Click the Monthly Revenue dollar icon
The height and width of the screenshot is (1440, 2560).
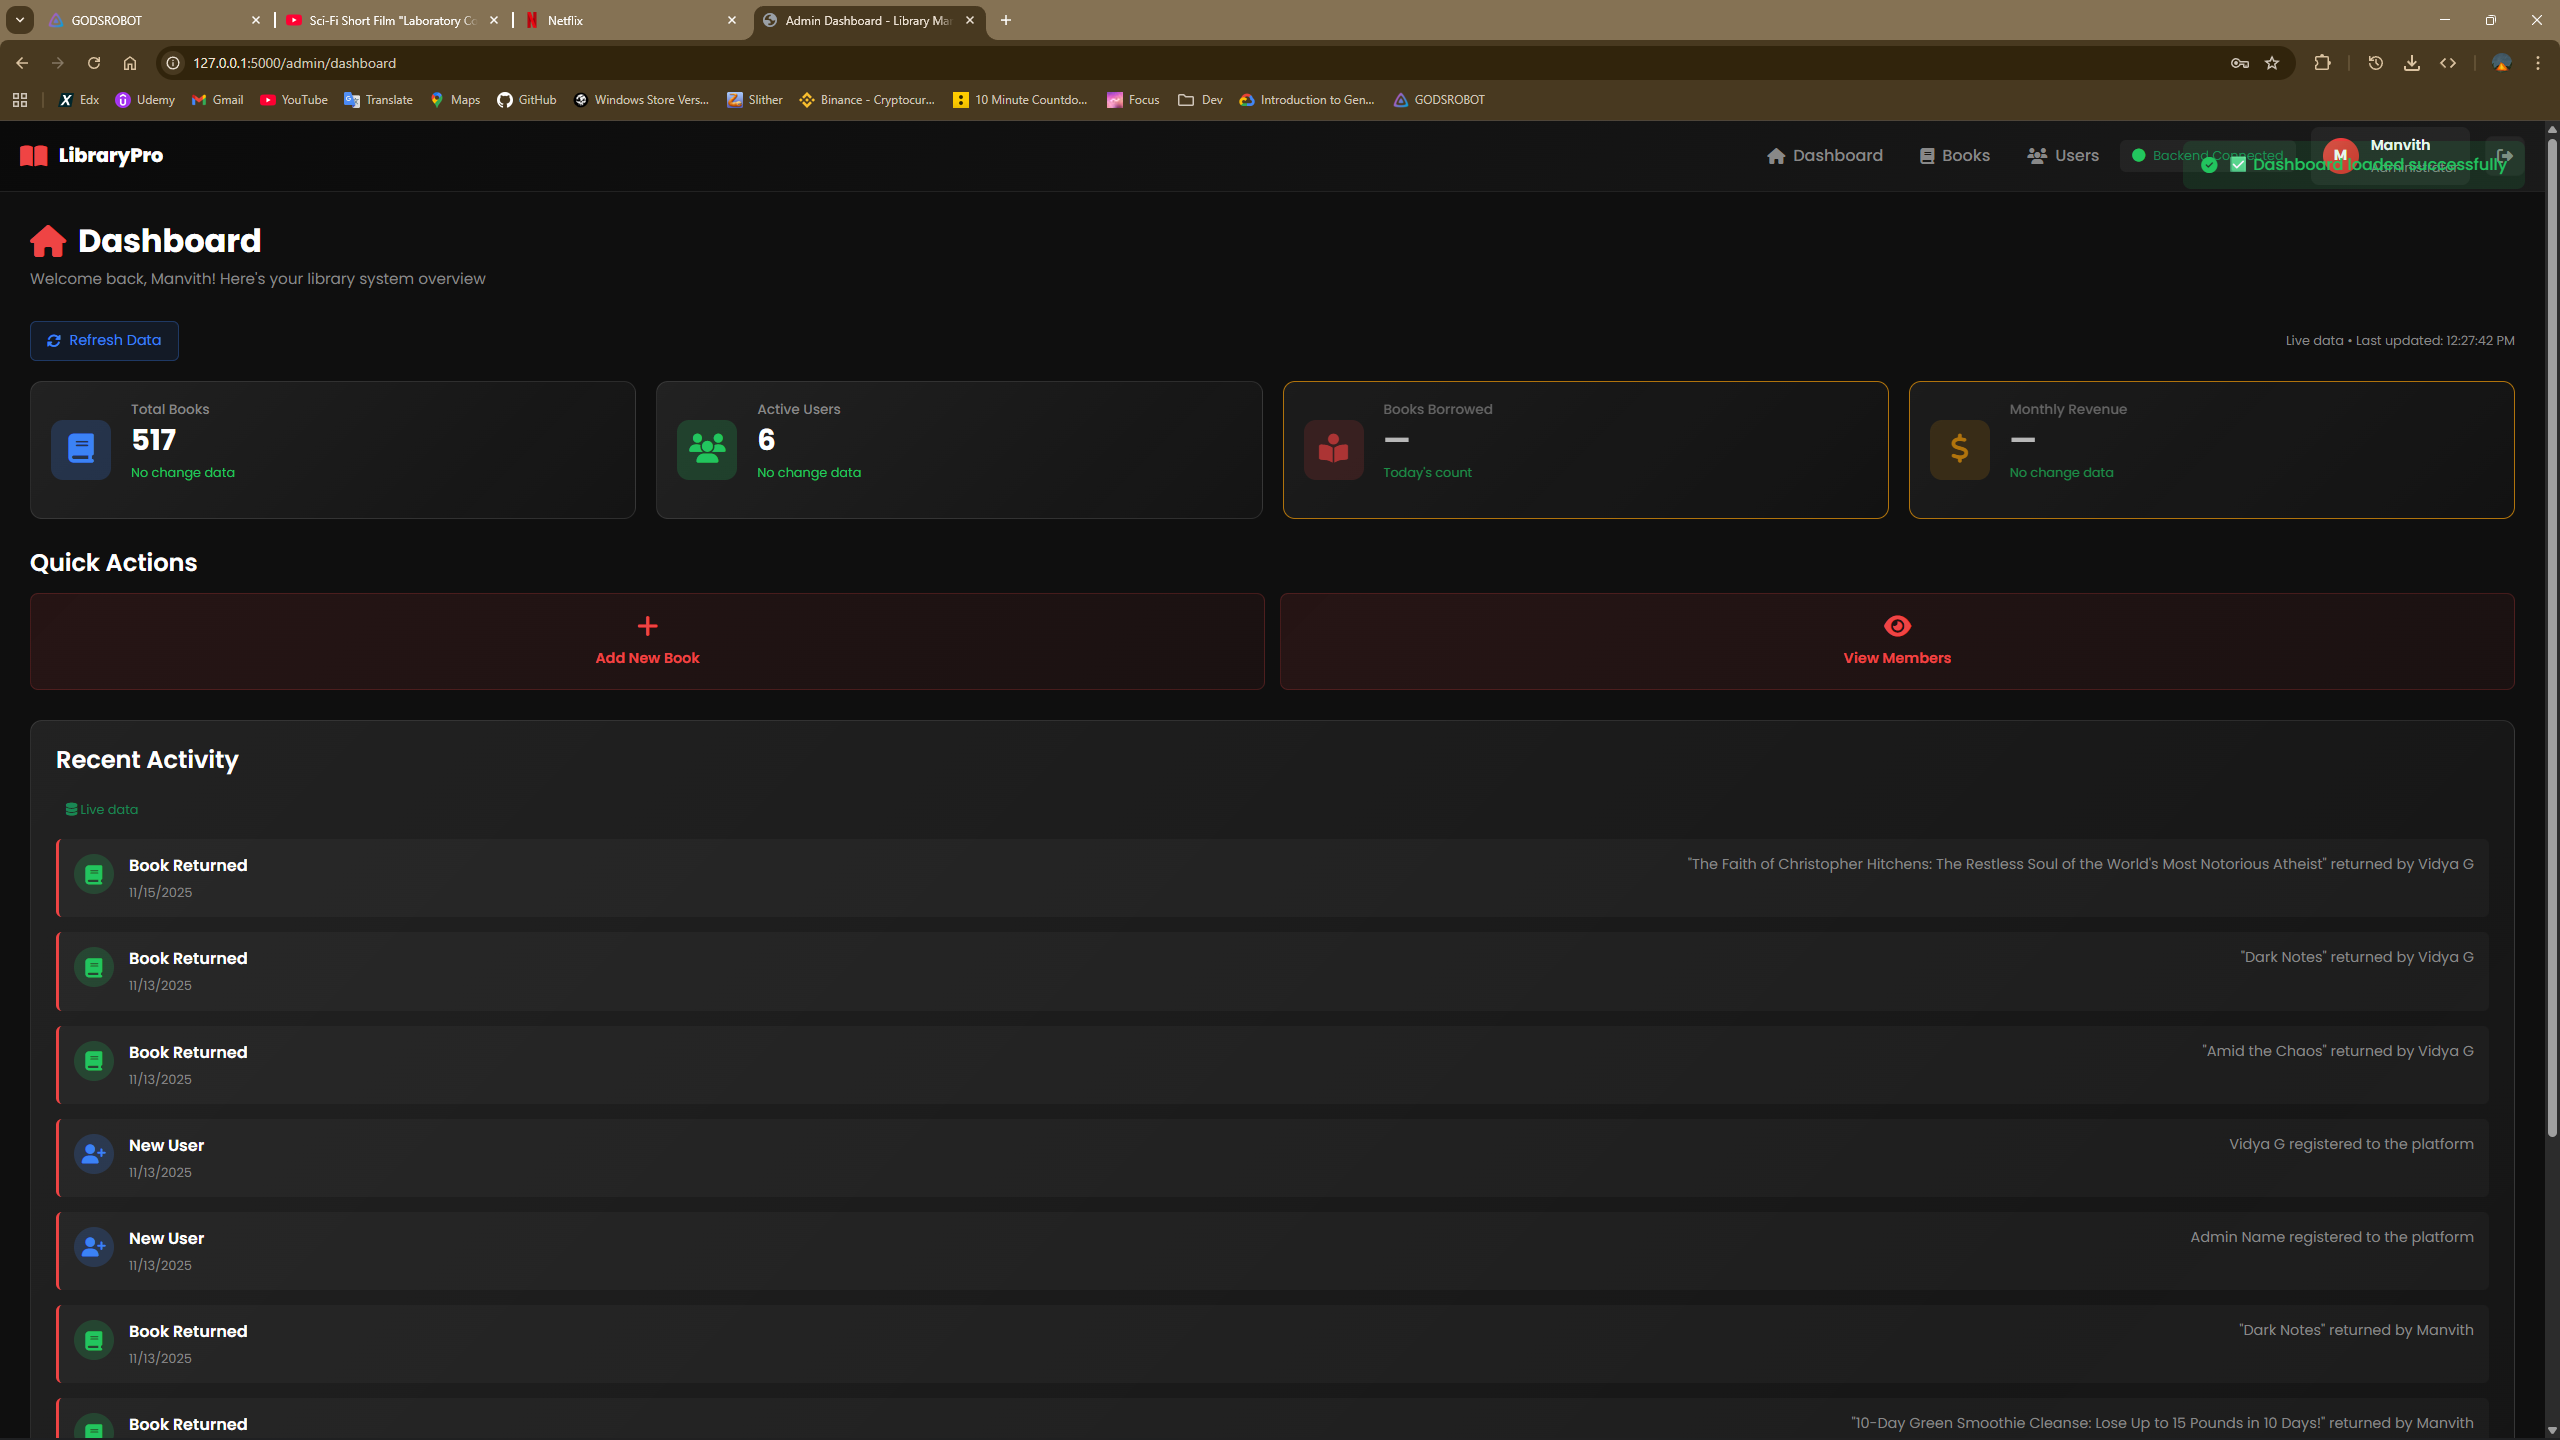[x=1959, y=449]
